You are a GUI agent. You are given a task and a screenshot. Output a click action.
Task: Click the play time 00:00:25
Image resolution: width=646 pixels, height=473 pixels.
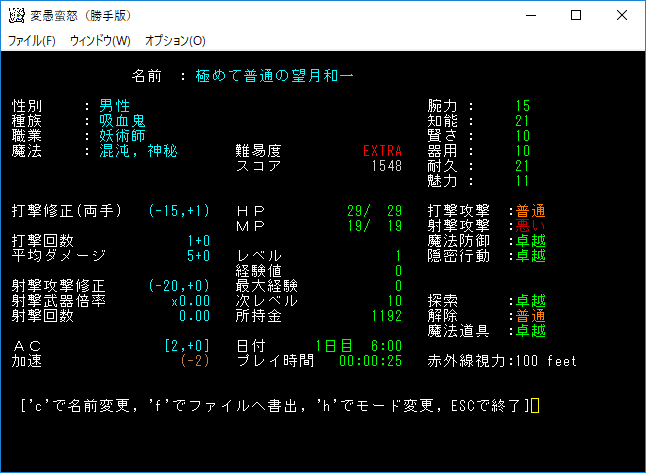(x=370, y=361)
